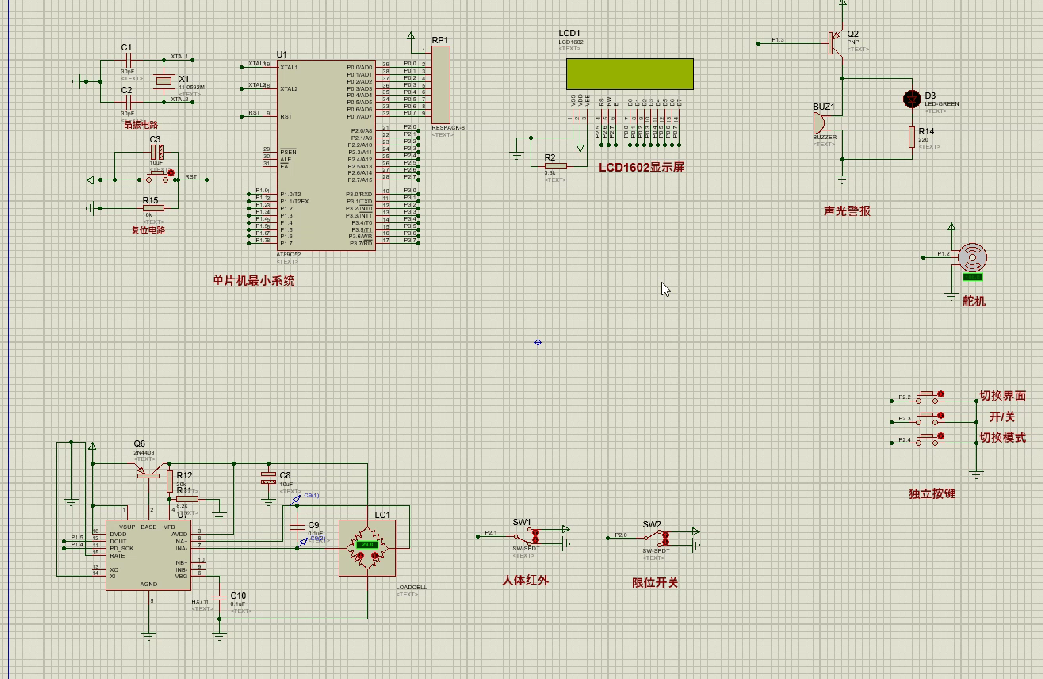Select capacitor C3 in the reset circuit

(157, 152)
